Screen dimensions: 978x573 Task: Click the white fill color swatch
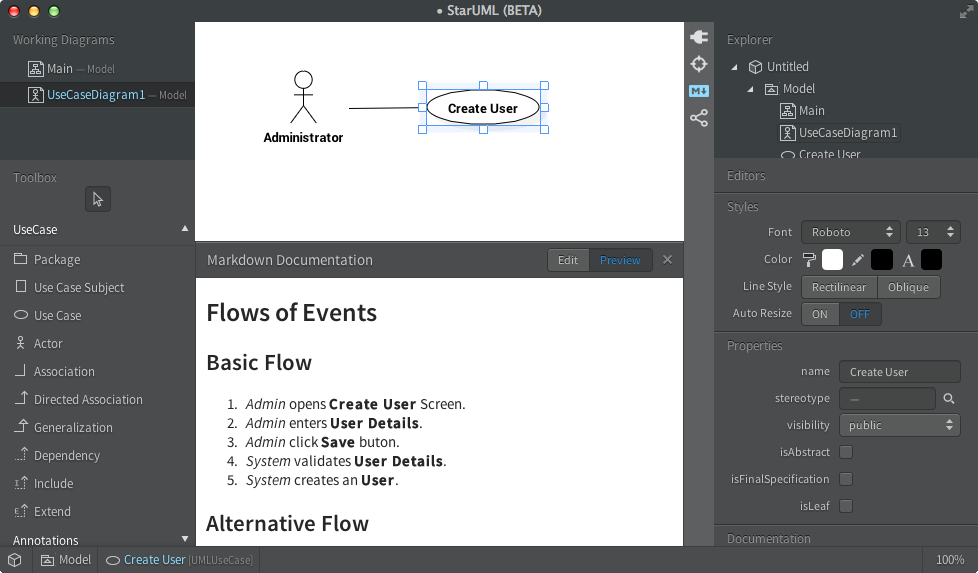832,260
